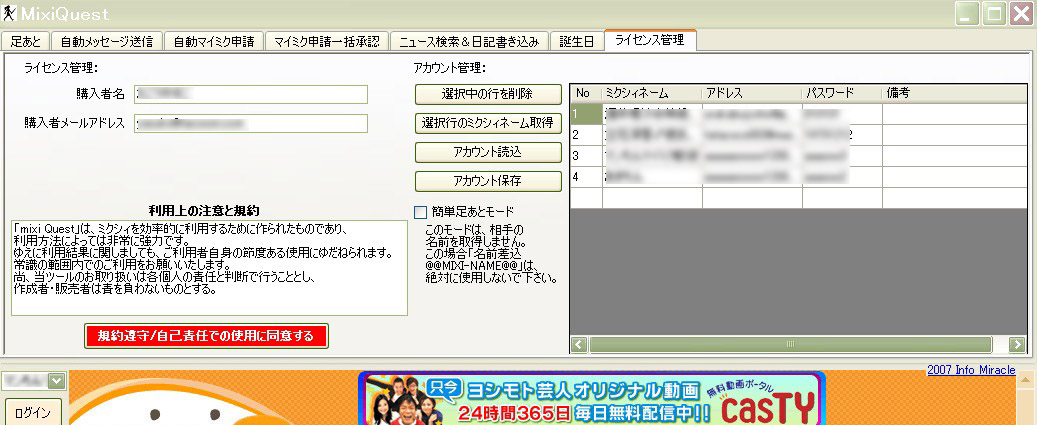Select account row number 1
Screen dimensions: 1037x425
click(x=586, y=114)
